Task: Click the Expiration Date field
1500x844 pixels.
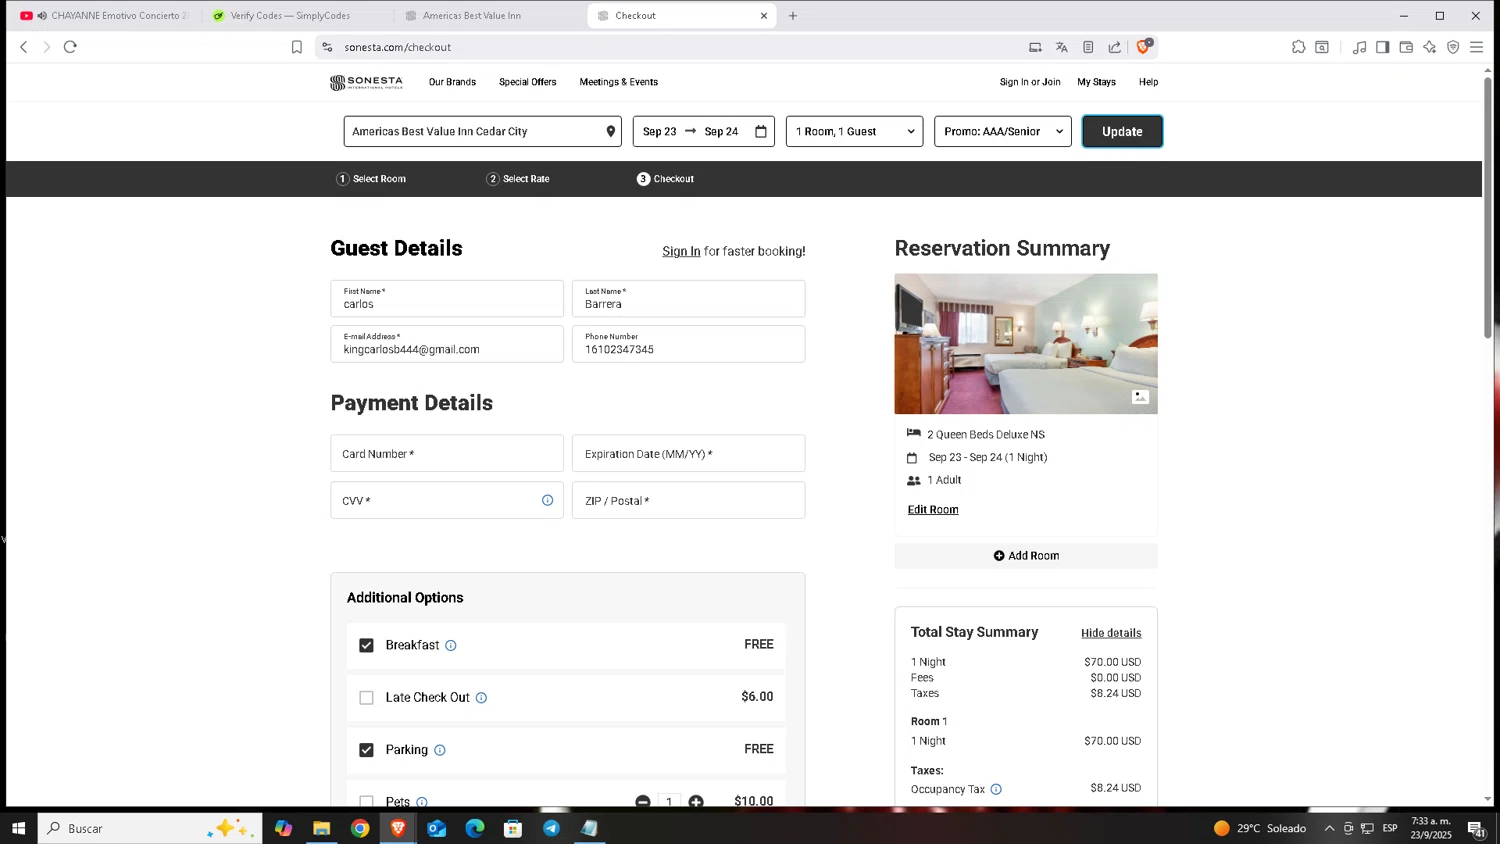Action: pos(689,454)
